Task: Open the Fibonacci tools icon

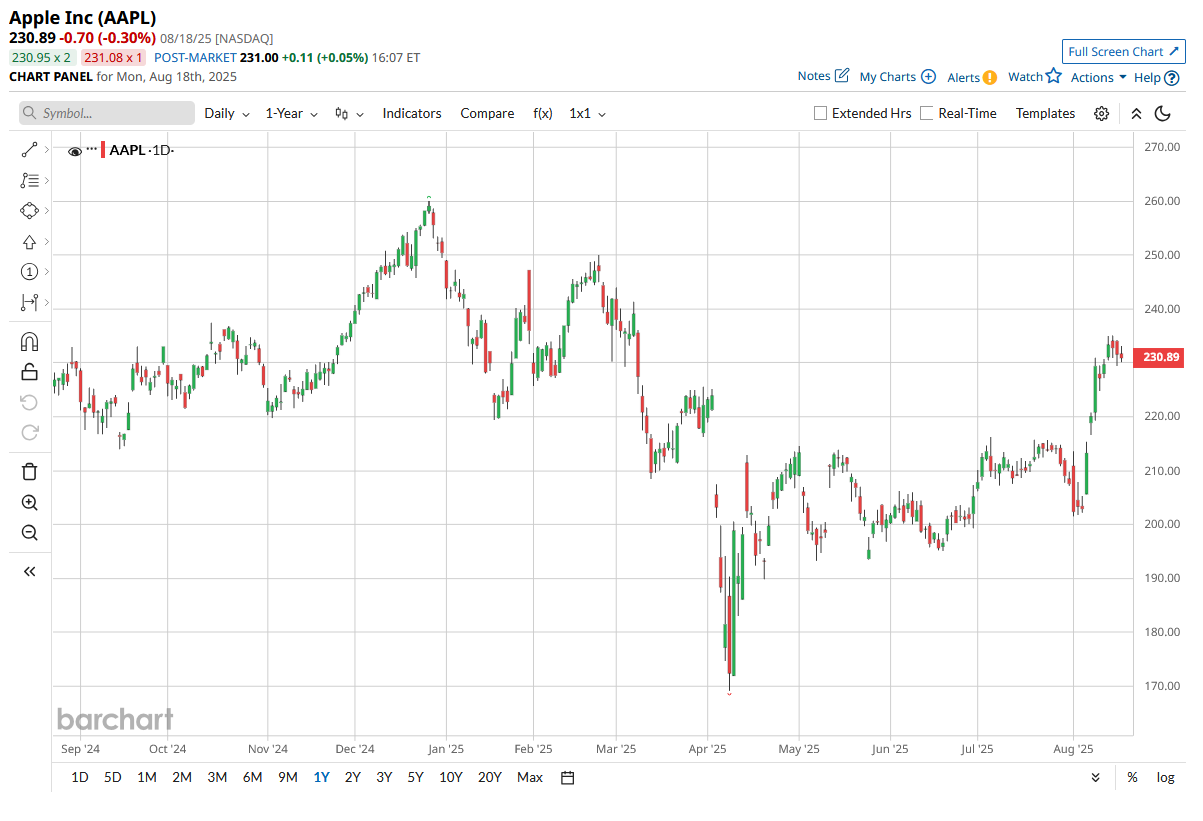Action: (x=29, y=181)
